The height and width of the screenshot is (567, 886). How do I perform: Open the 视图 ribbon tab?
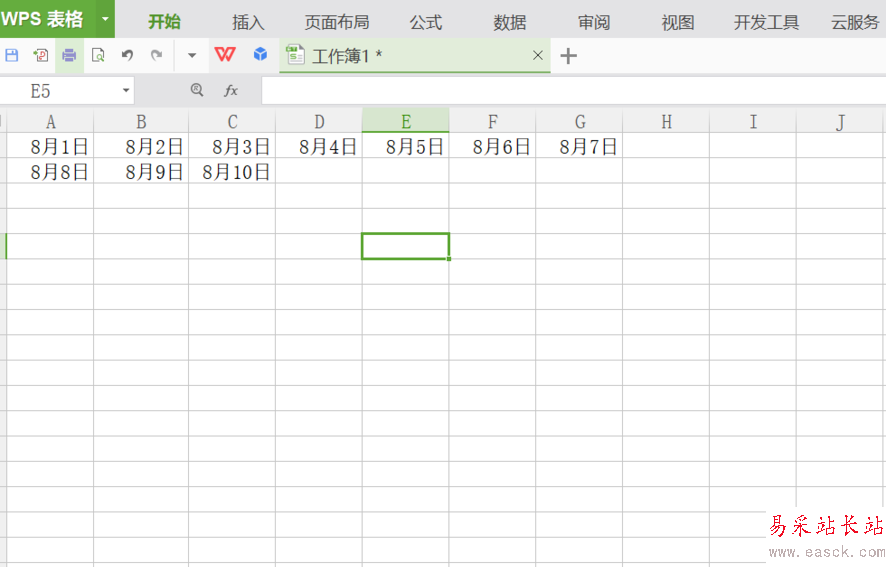click(x=677, y=22)
